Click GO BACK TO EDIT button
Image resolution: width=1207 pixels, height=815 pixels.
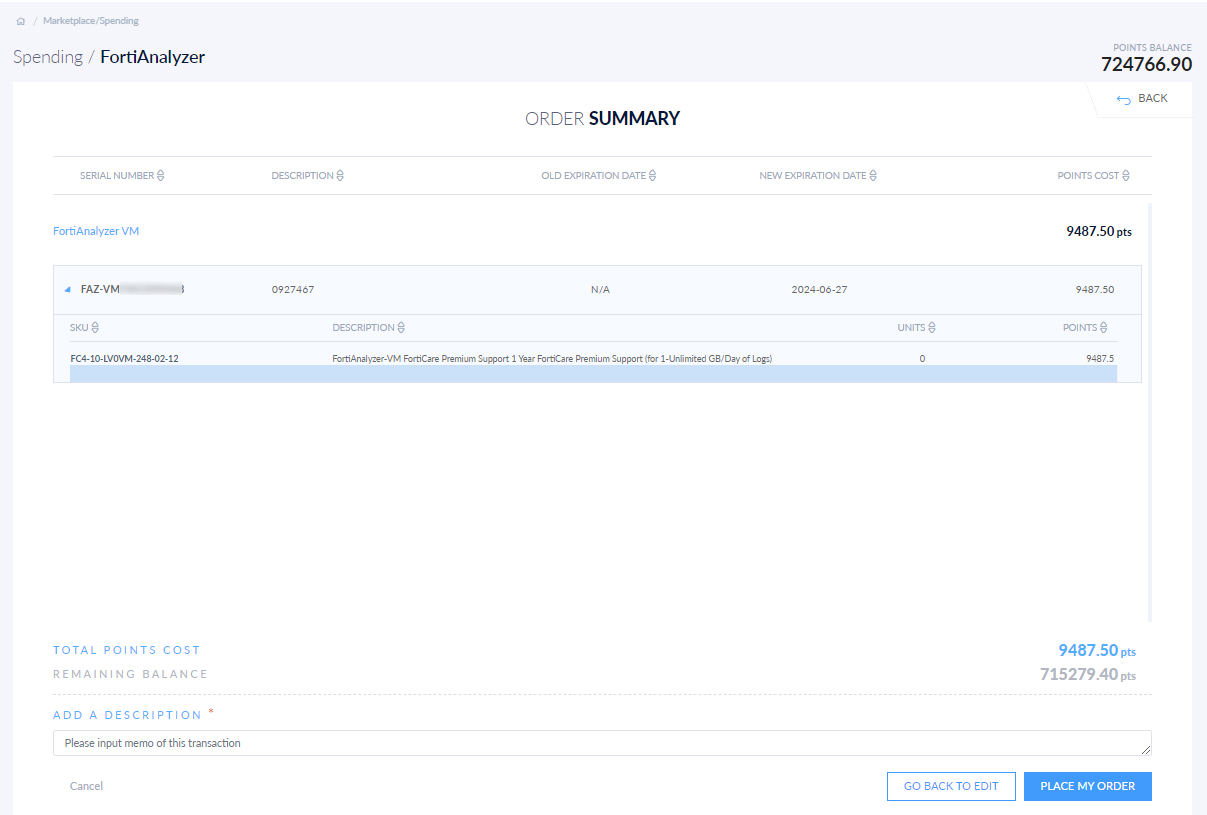(x=951, y=786)
